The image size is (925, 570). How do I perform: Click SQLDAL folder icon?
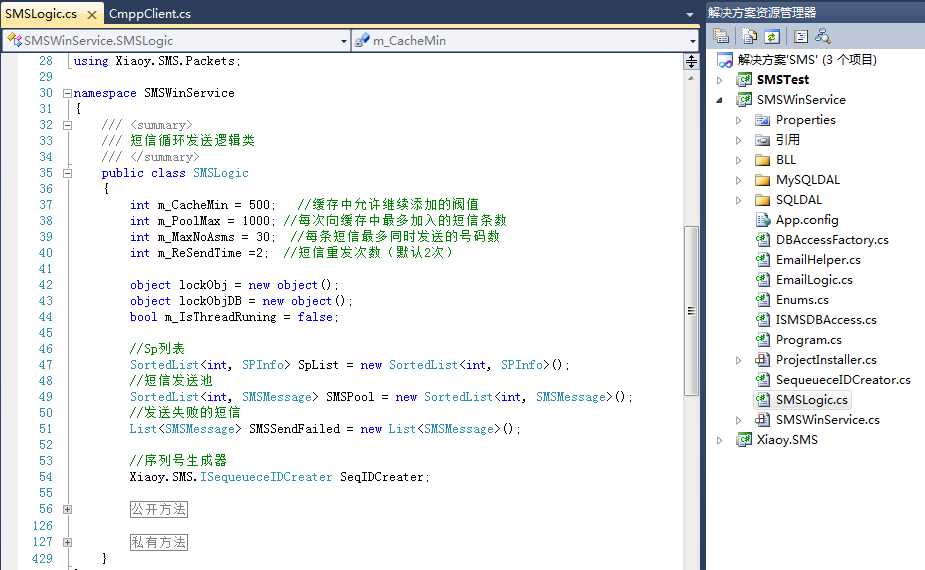tap(763, 200)
